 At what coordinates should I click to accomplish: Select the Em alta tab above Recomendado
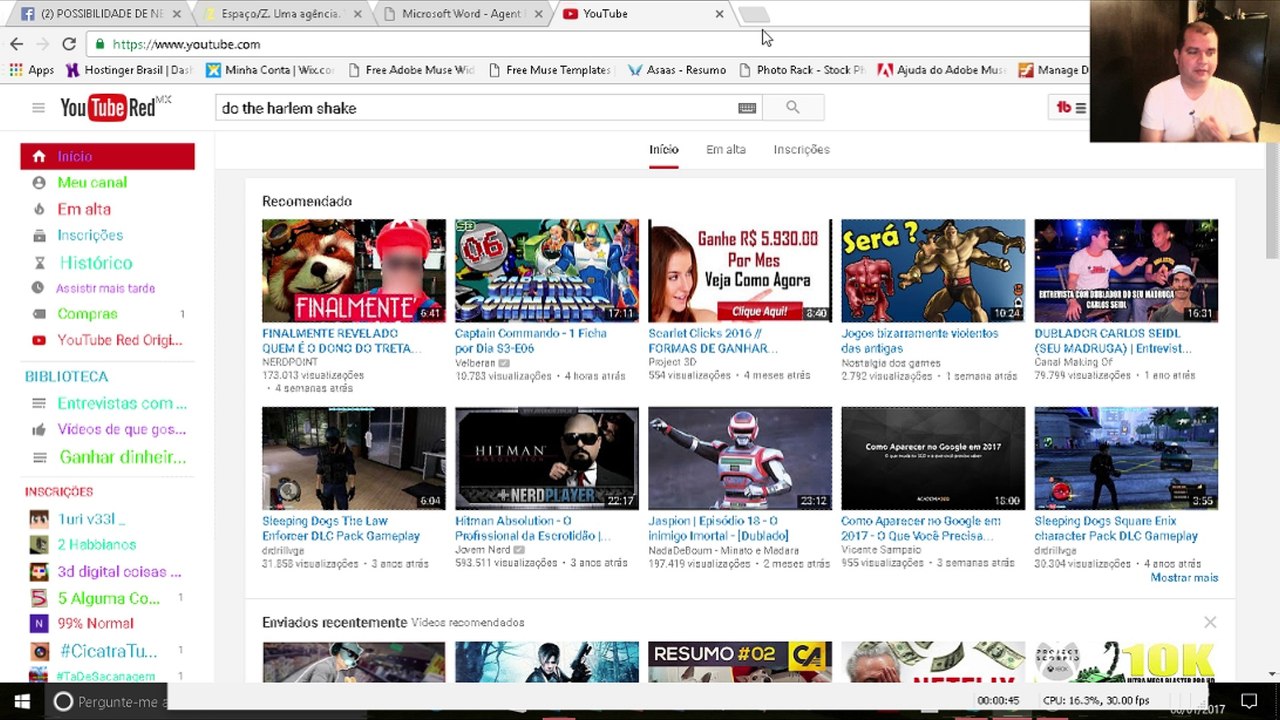pyautogui.click(x=726, y=150)
